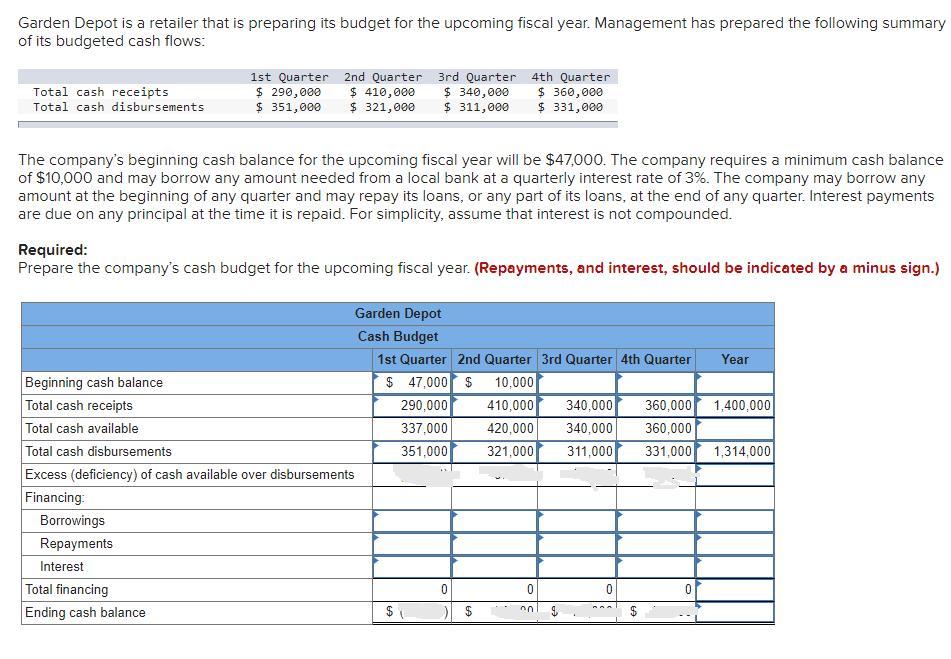Screen dimensions: 951x659
Task: Select 2nd Quarter Interest input cell
Action: [494, 567]
